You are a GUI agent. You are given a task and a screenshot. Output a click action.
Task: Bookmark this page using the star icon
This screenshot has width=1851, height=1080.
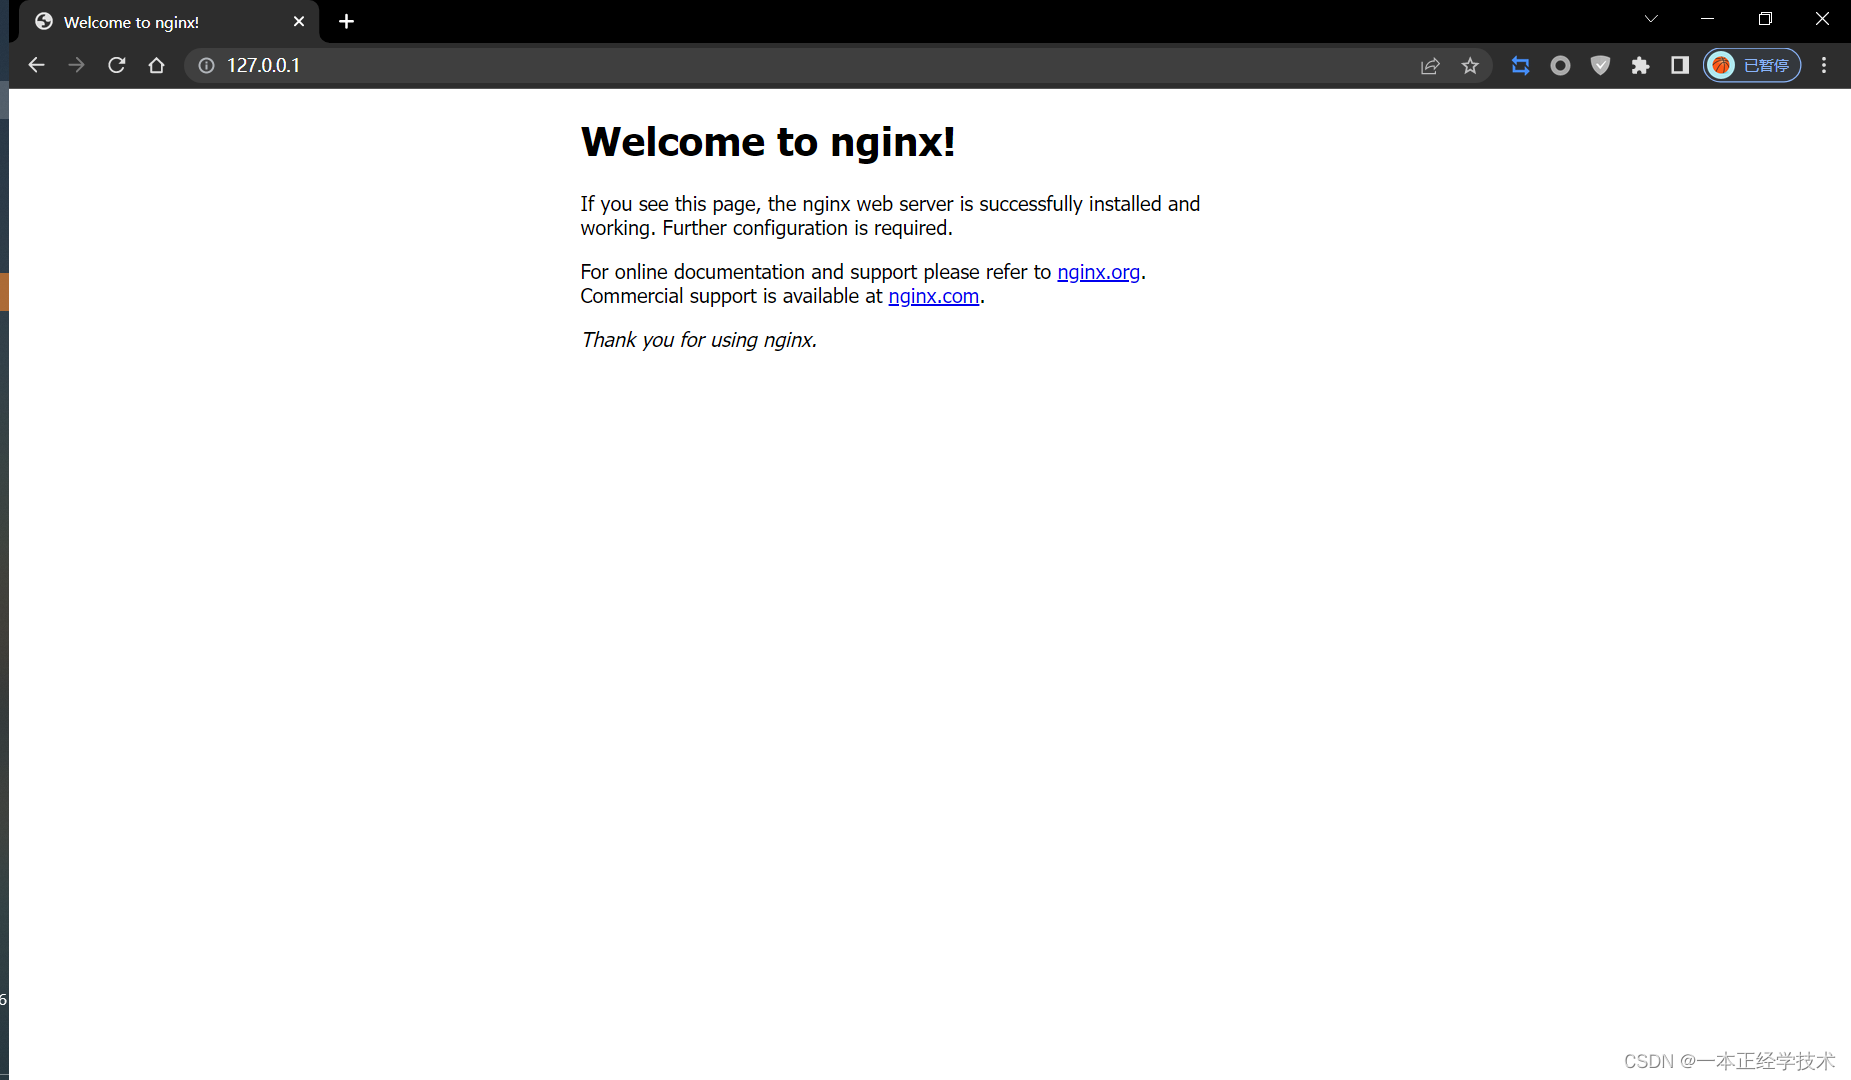tap(1471, 65)
